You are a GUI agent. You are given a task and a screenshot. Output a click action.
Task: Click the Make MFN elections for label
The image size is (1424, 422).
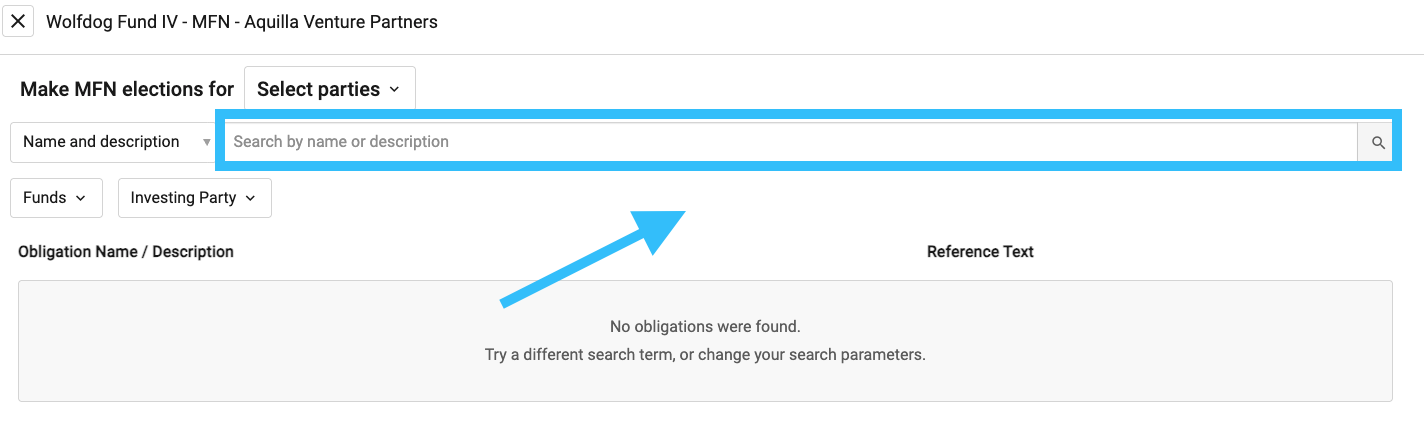127,89
